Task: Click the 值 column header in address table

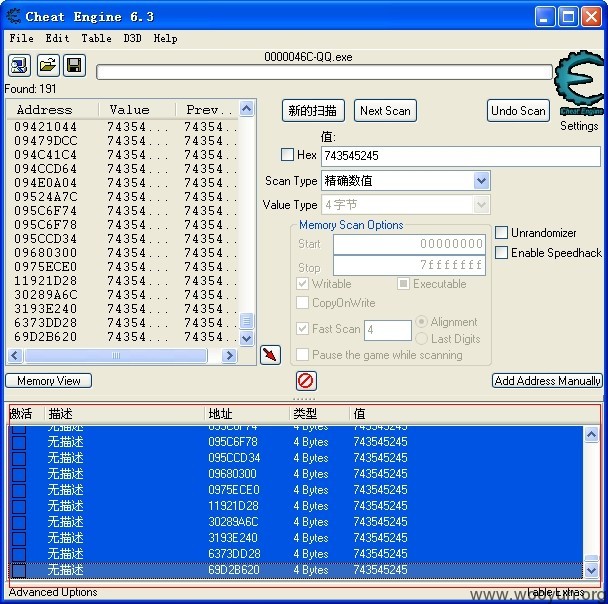Action: coord(359,414)
